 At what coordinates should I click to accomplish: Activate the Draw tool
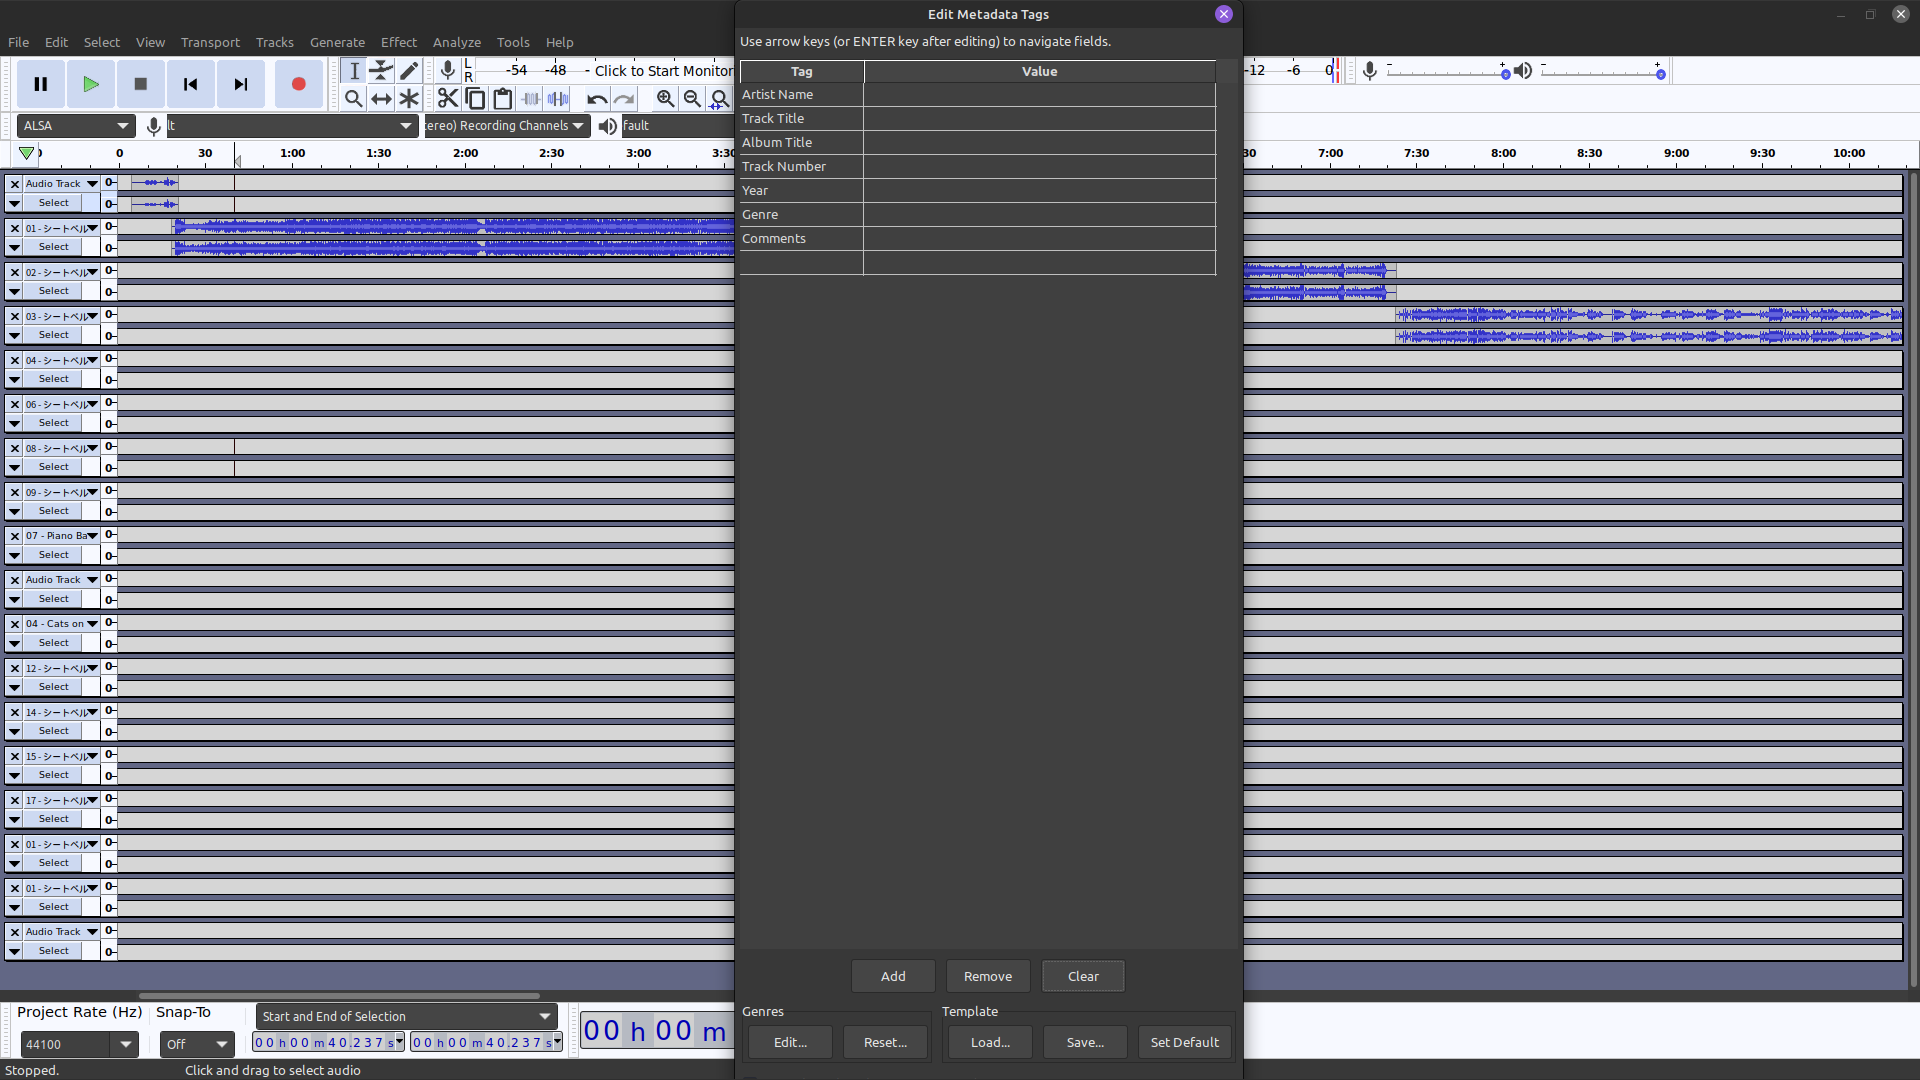(409, 70)
